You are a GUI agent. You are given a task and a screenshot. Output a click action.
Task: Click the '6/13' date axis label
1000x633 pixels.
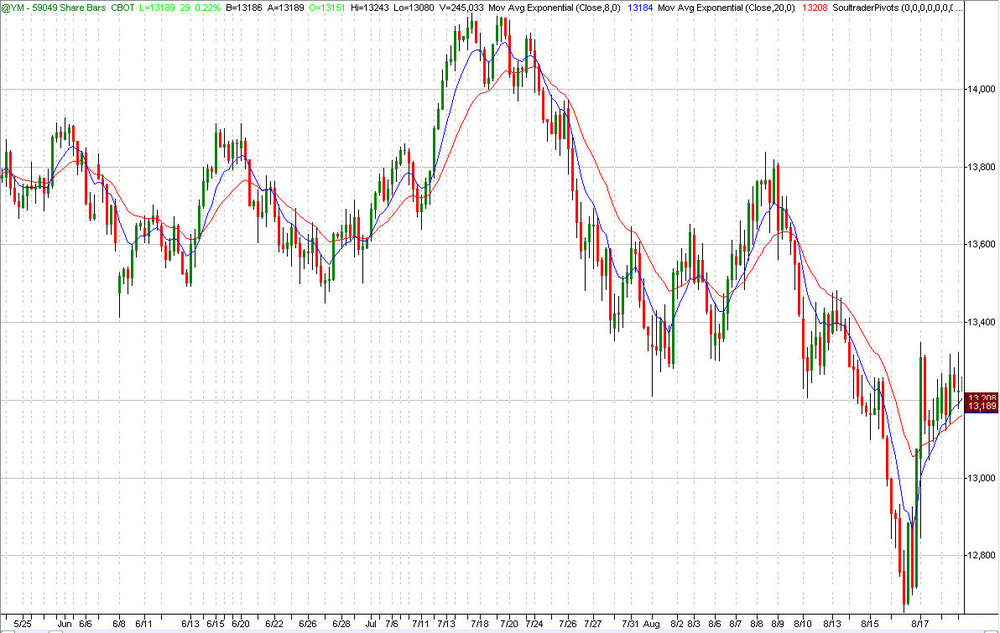click(191, 623)
